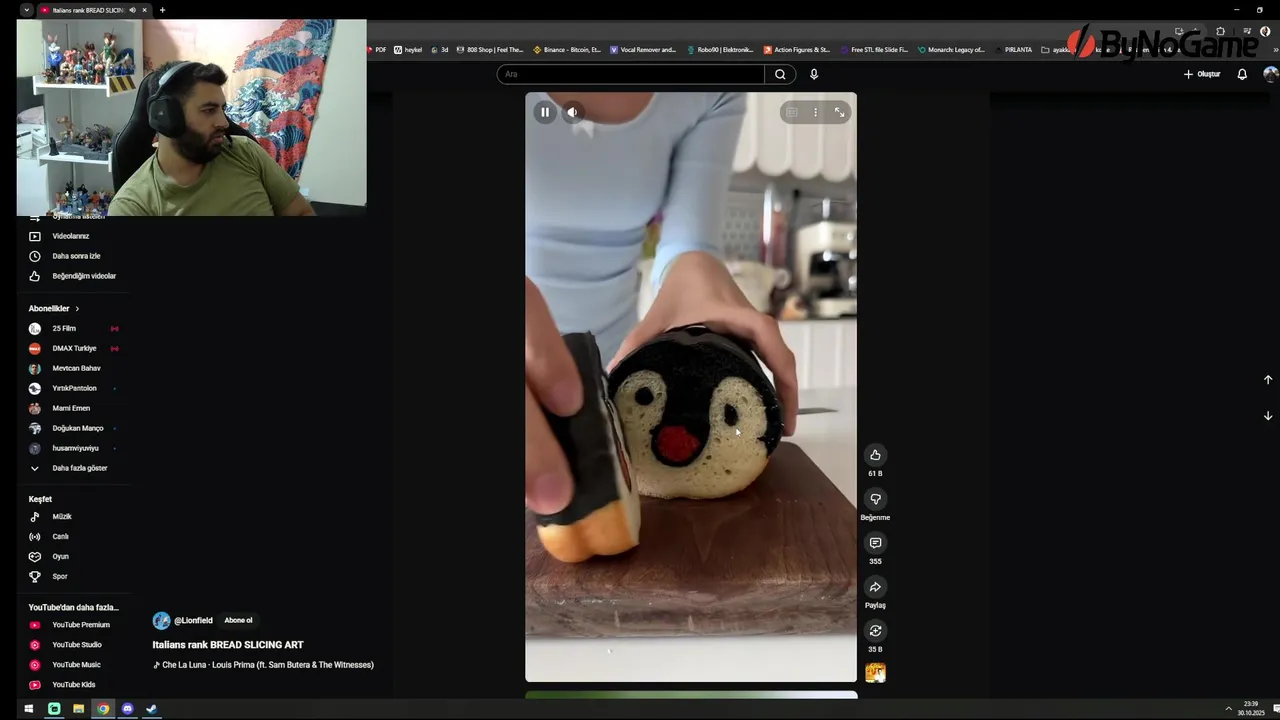Open heykel bookmark
Image resolution: width=1280 pixels, height=720 pixels.
tap(408, 49)
